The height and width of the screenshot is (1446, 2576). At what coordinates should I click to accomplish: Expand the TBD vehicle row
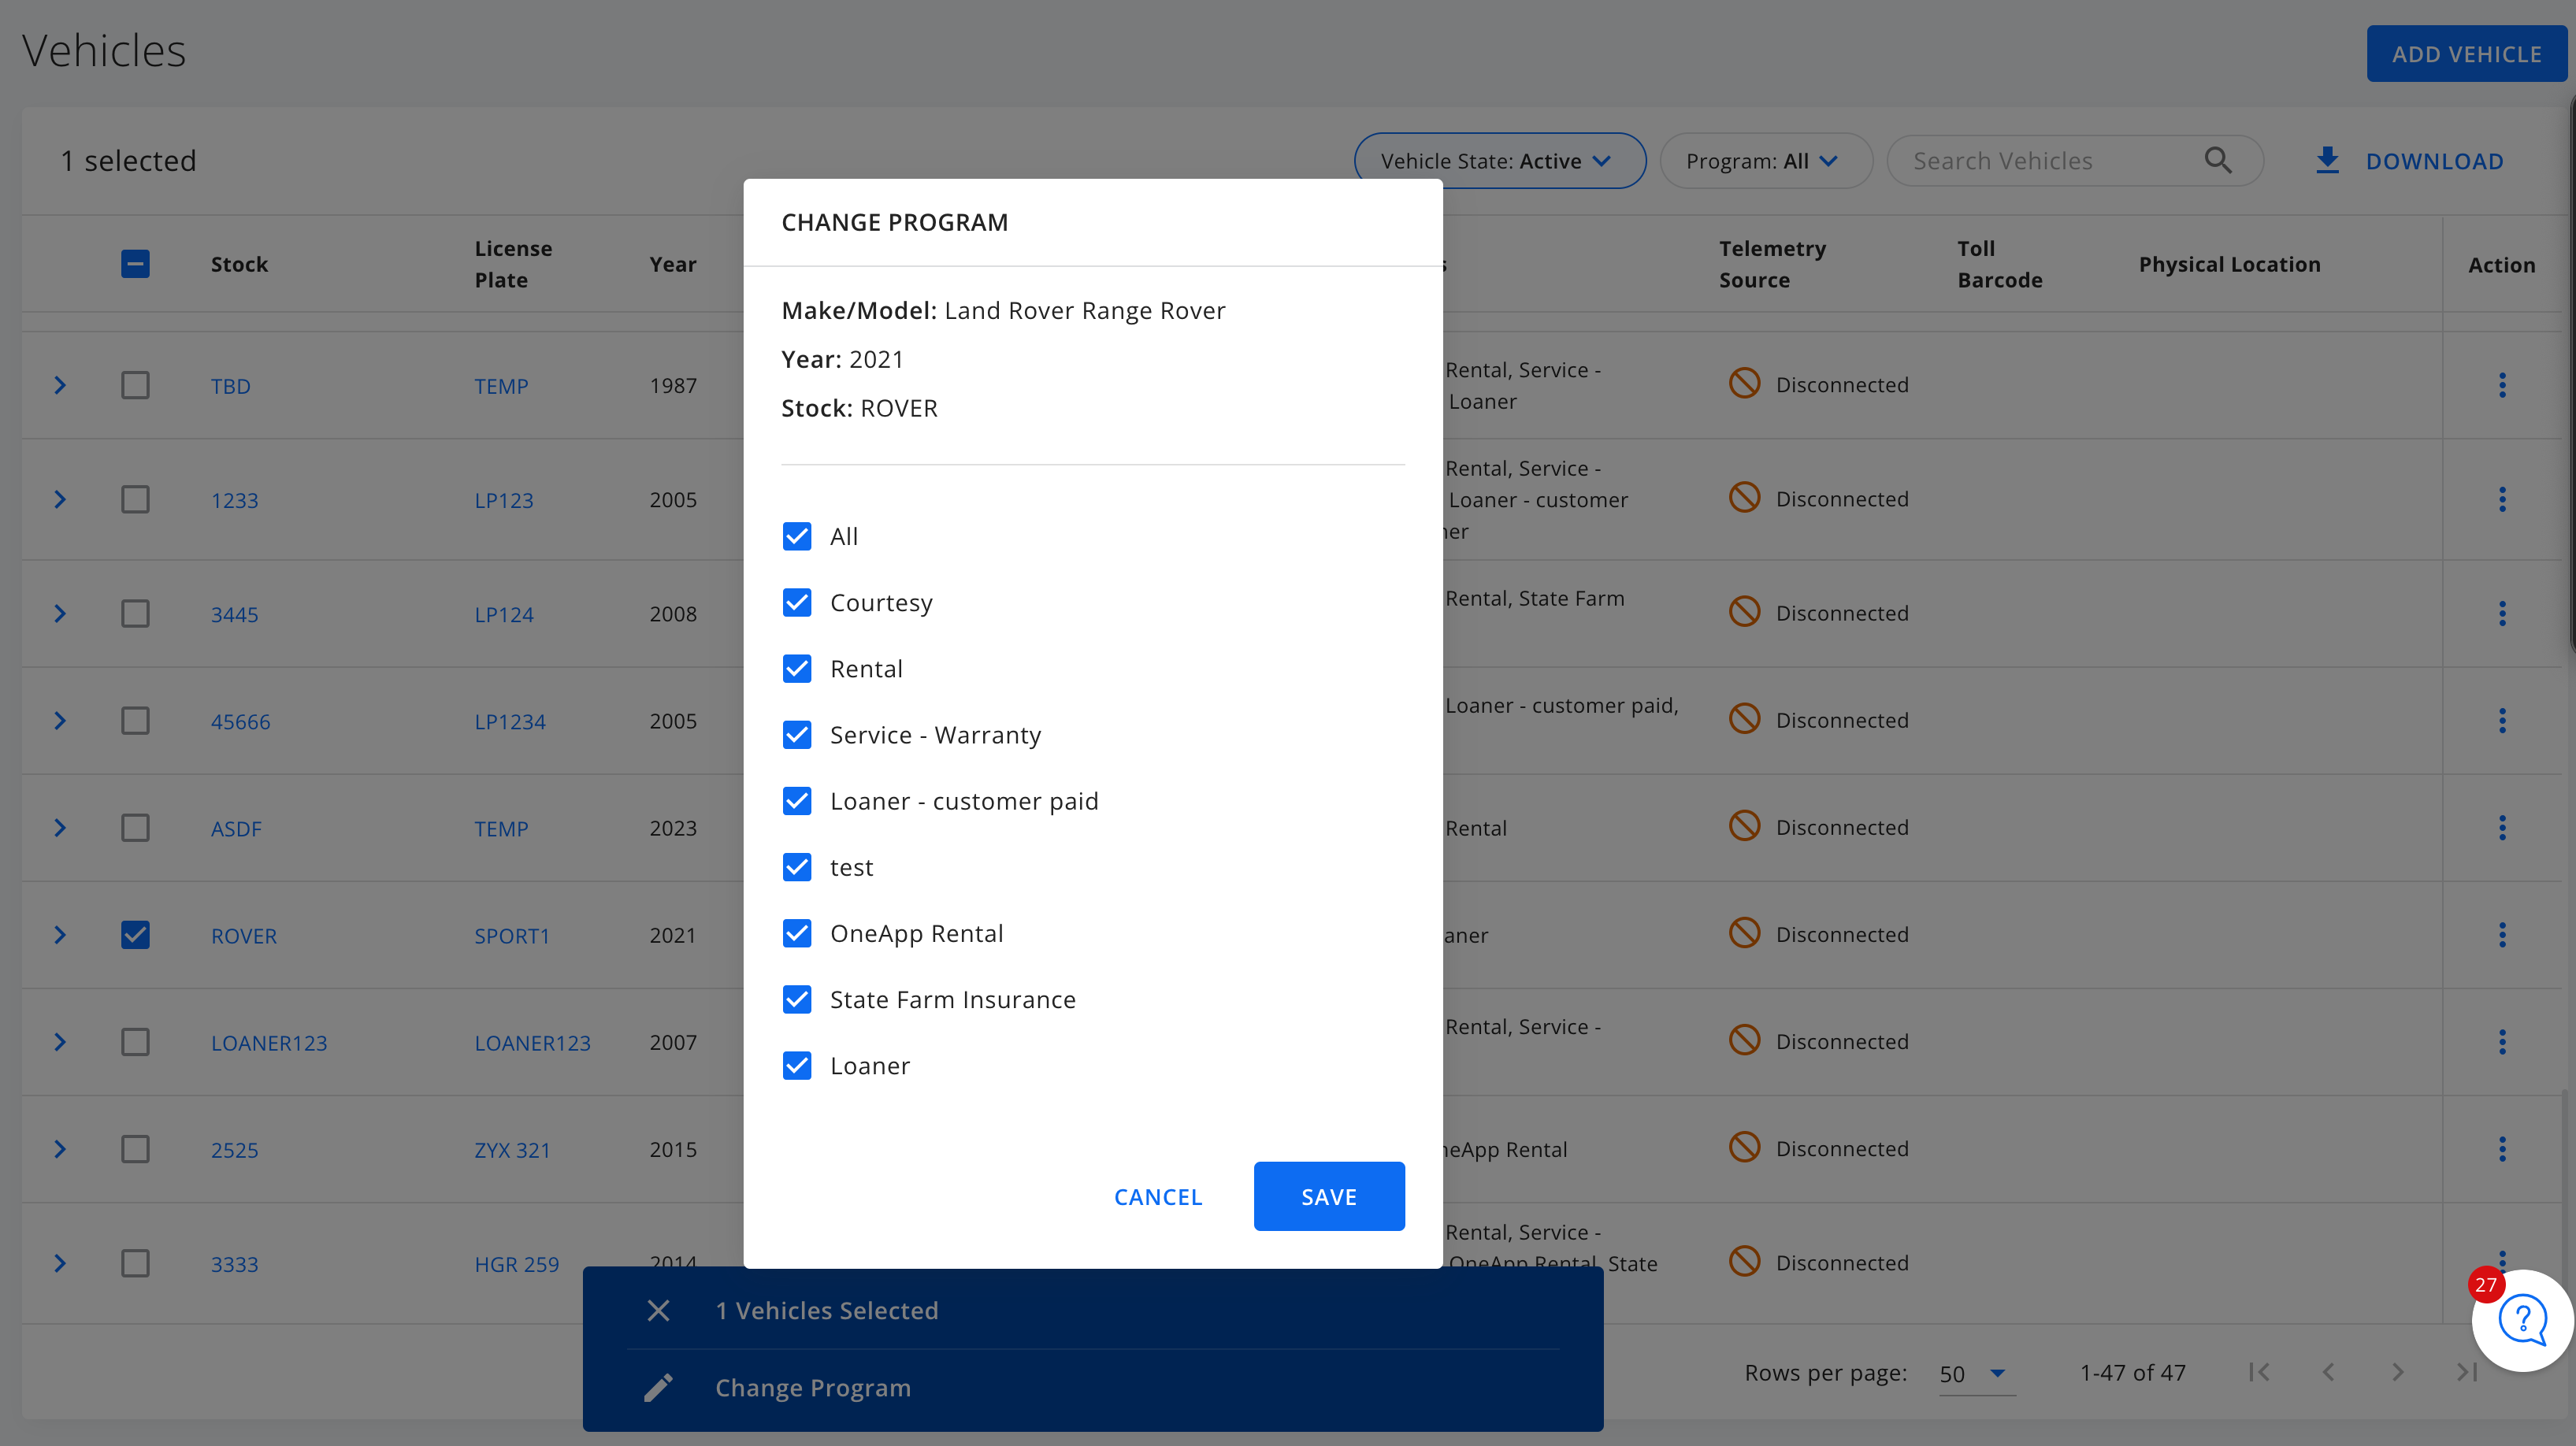coord(60,385)
